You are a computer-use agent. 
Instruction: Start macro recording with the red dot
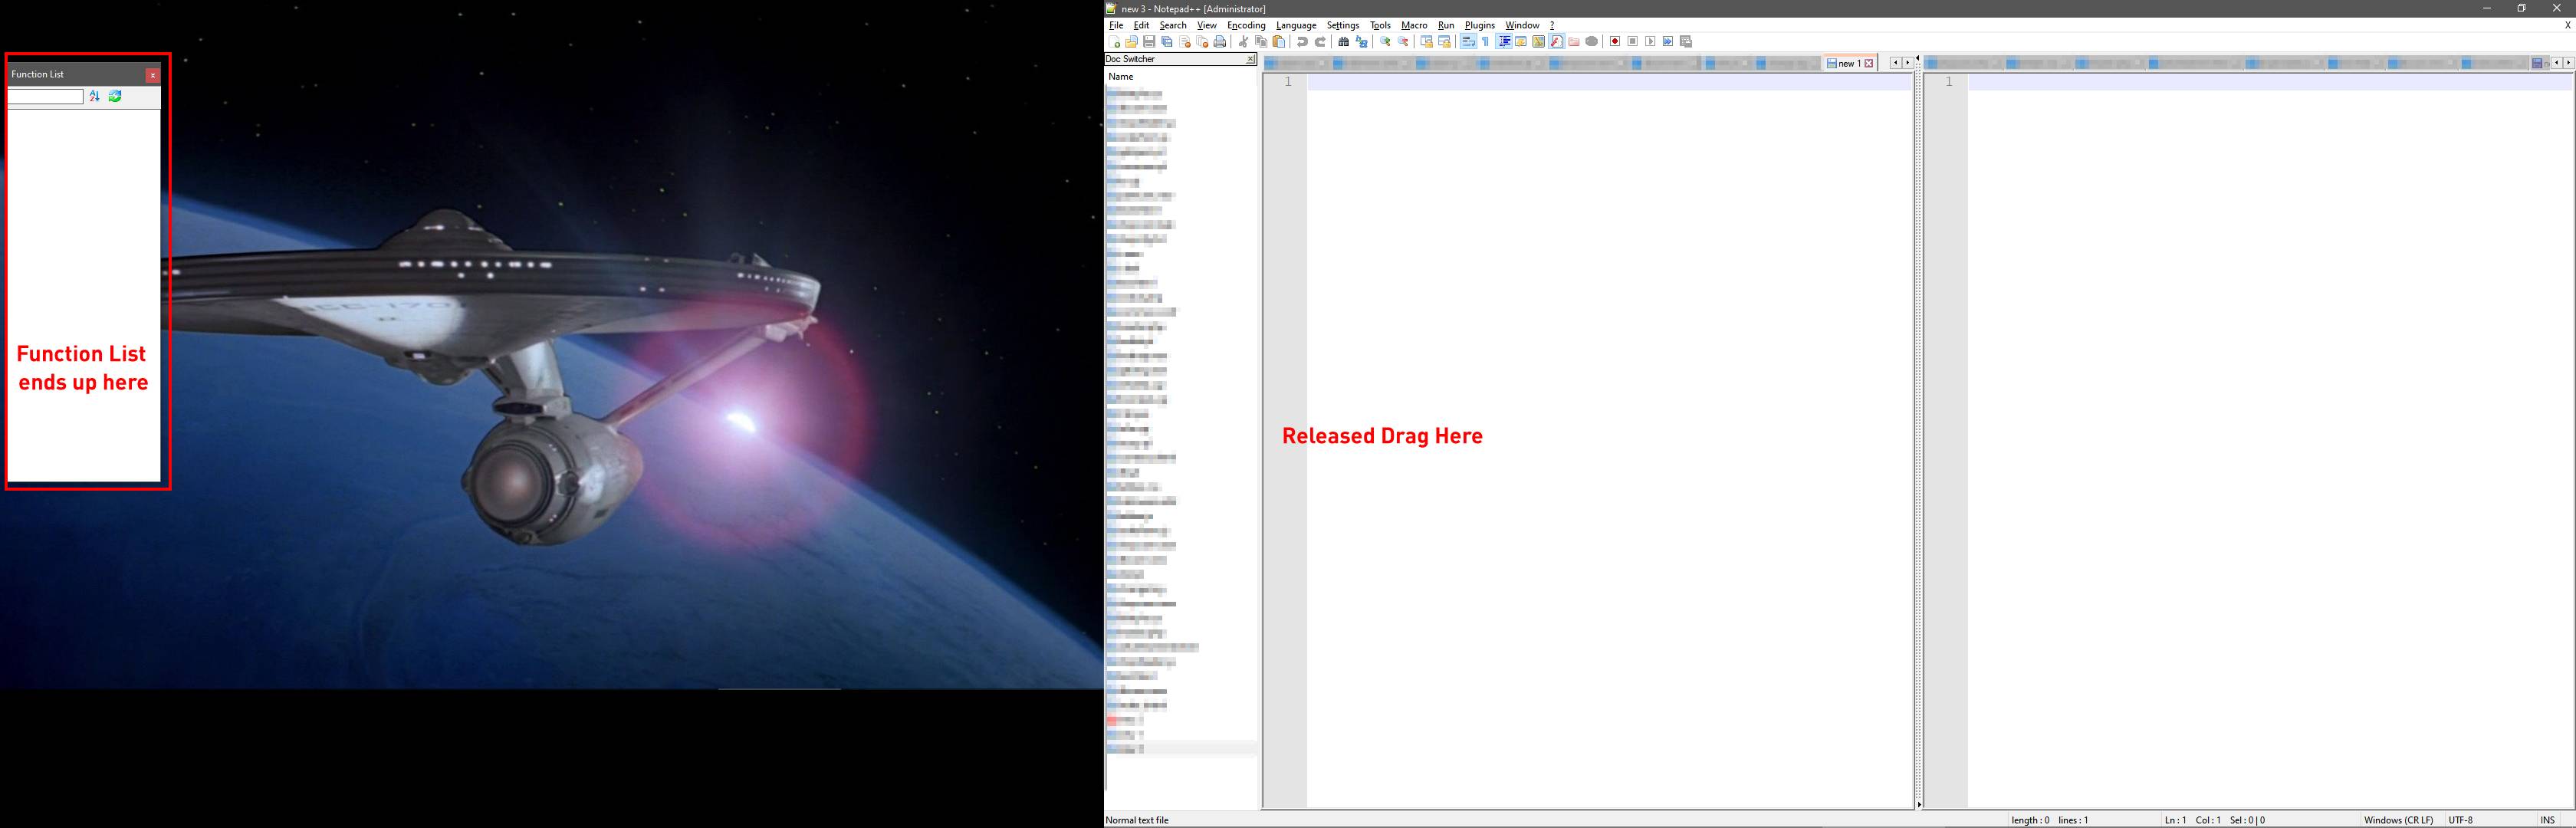pyautogui.click(x=1615, y=42)
